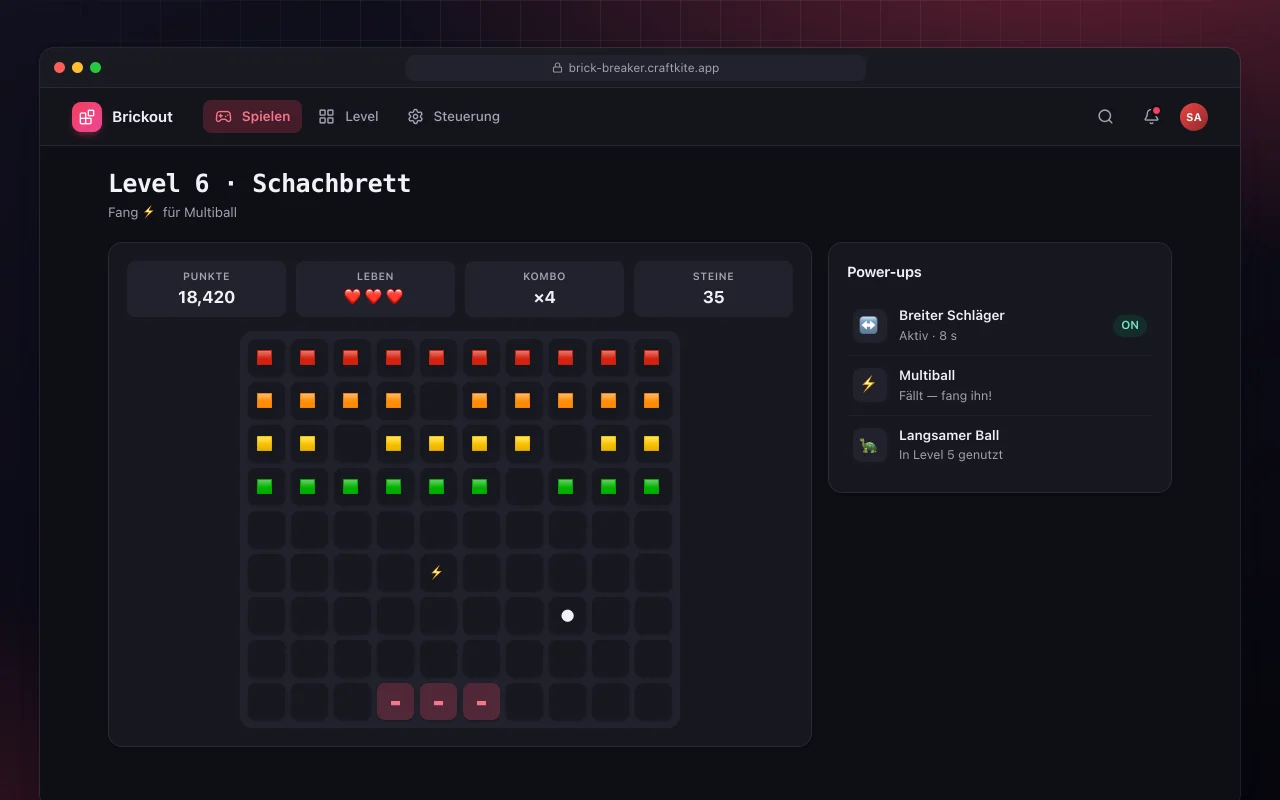The image size is (1280, 800).
Task: Click the rightmost paddle segment
Action: (481, 702)
